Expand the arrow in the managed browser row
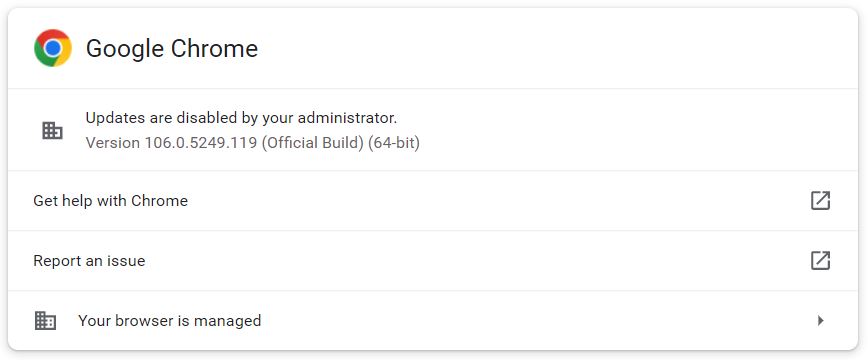Viewport: 868px width, 360px height. 820,320
